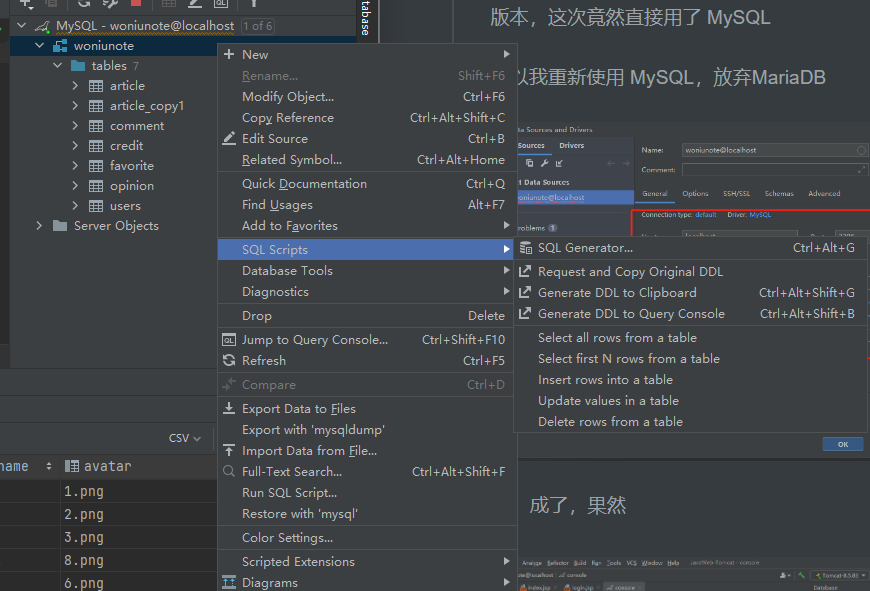Switch to the Schemas tab in the dialog
The width and height of the screenshot is (870, 591).
click(x=779, y=194)
